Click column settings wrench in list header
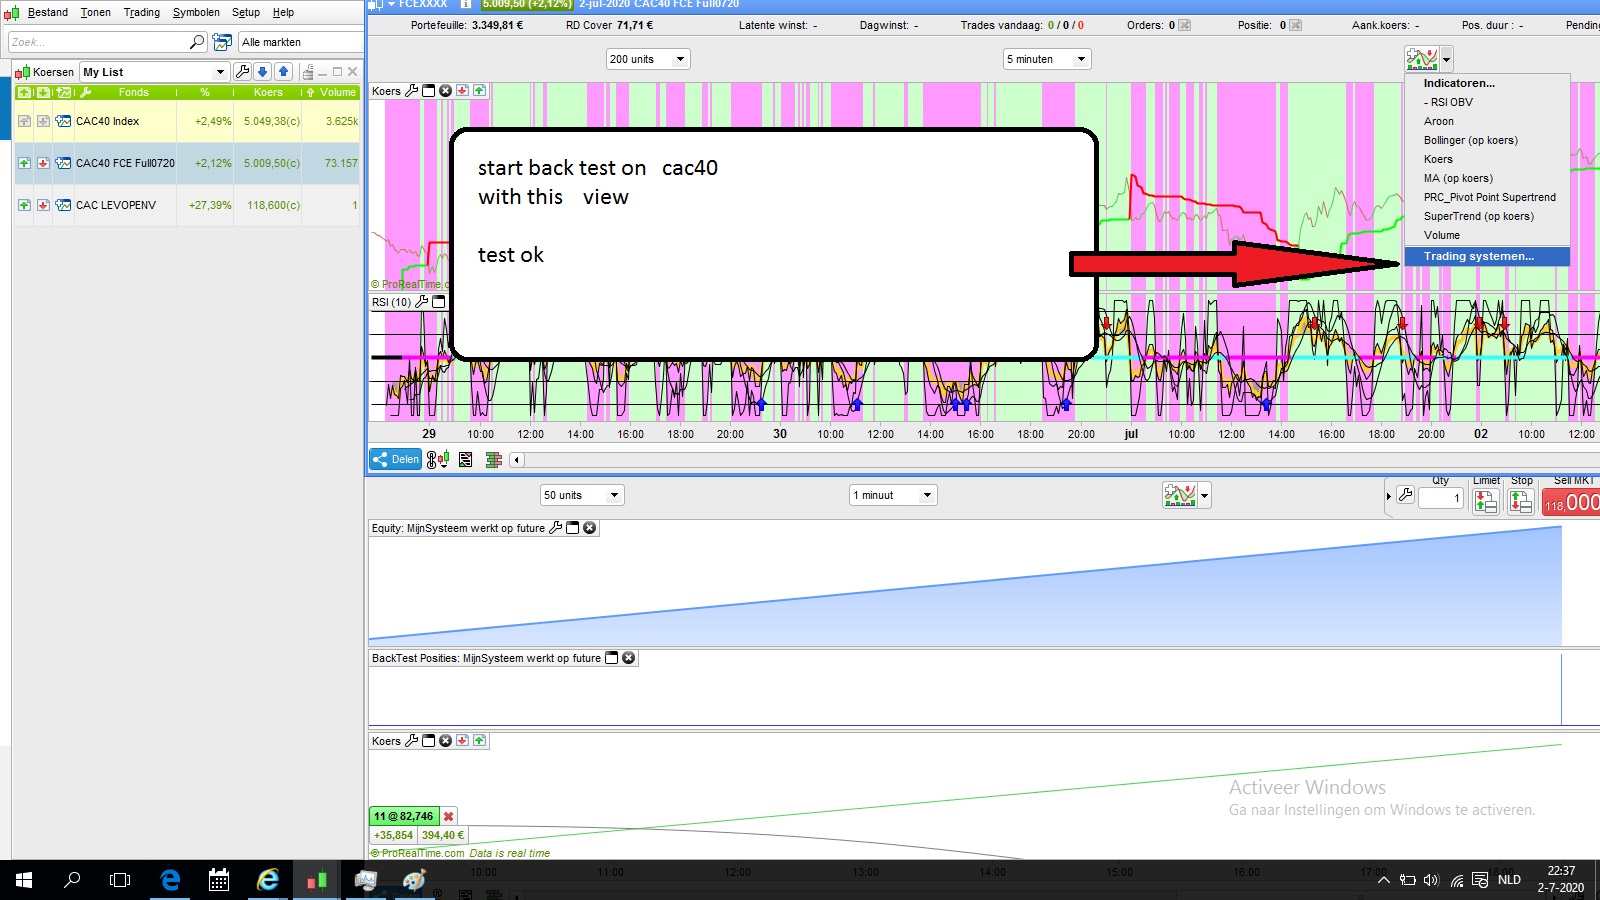 coord(85,92)
